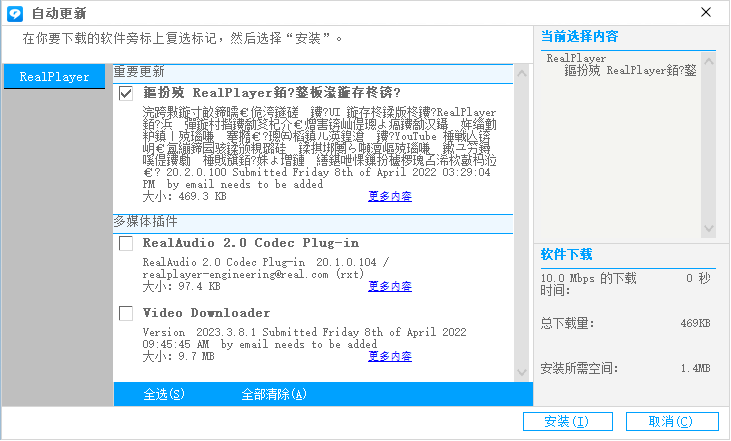Image resolution: width=731 pixels, height=441 pixels.
Task: Click the 安装(I) install button
Action: [x=567, y=421]
